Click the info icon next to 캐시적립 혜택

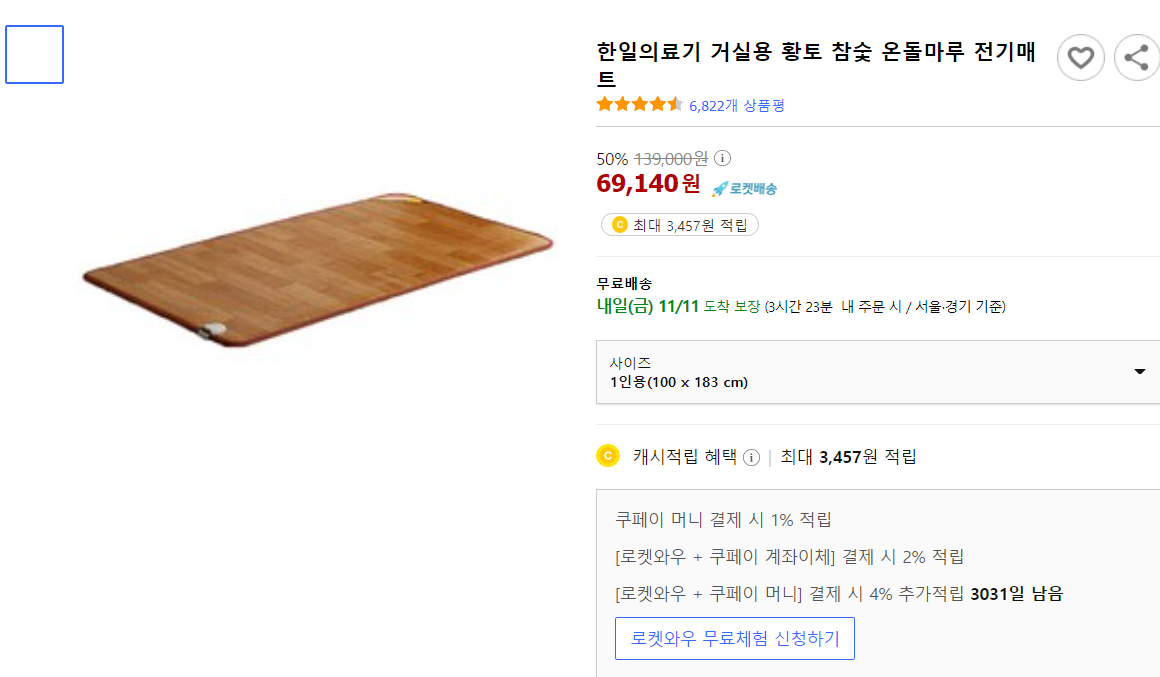[750, 457]
